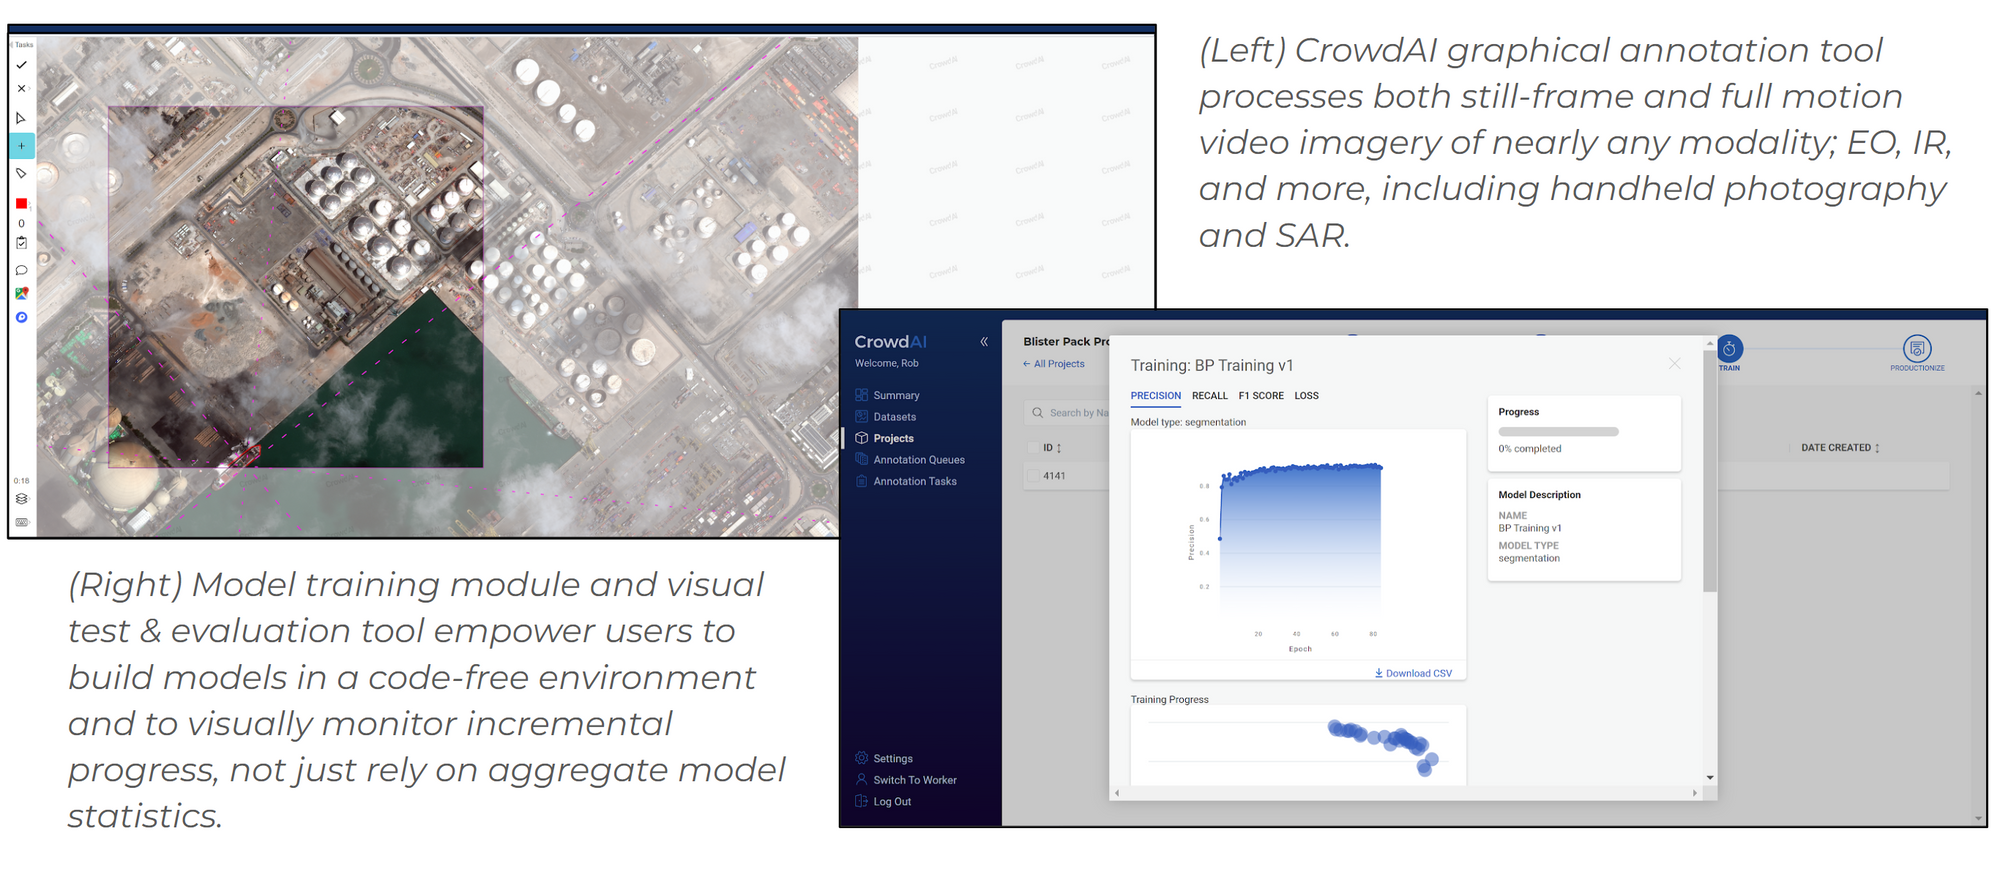Open the comment bubble icon in annotation toolbar
2000x870 pixels.
point(21,270)
